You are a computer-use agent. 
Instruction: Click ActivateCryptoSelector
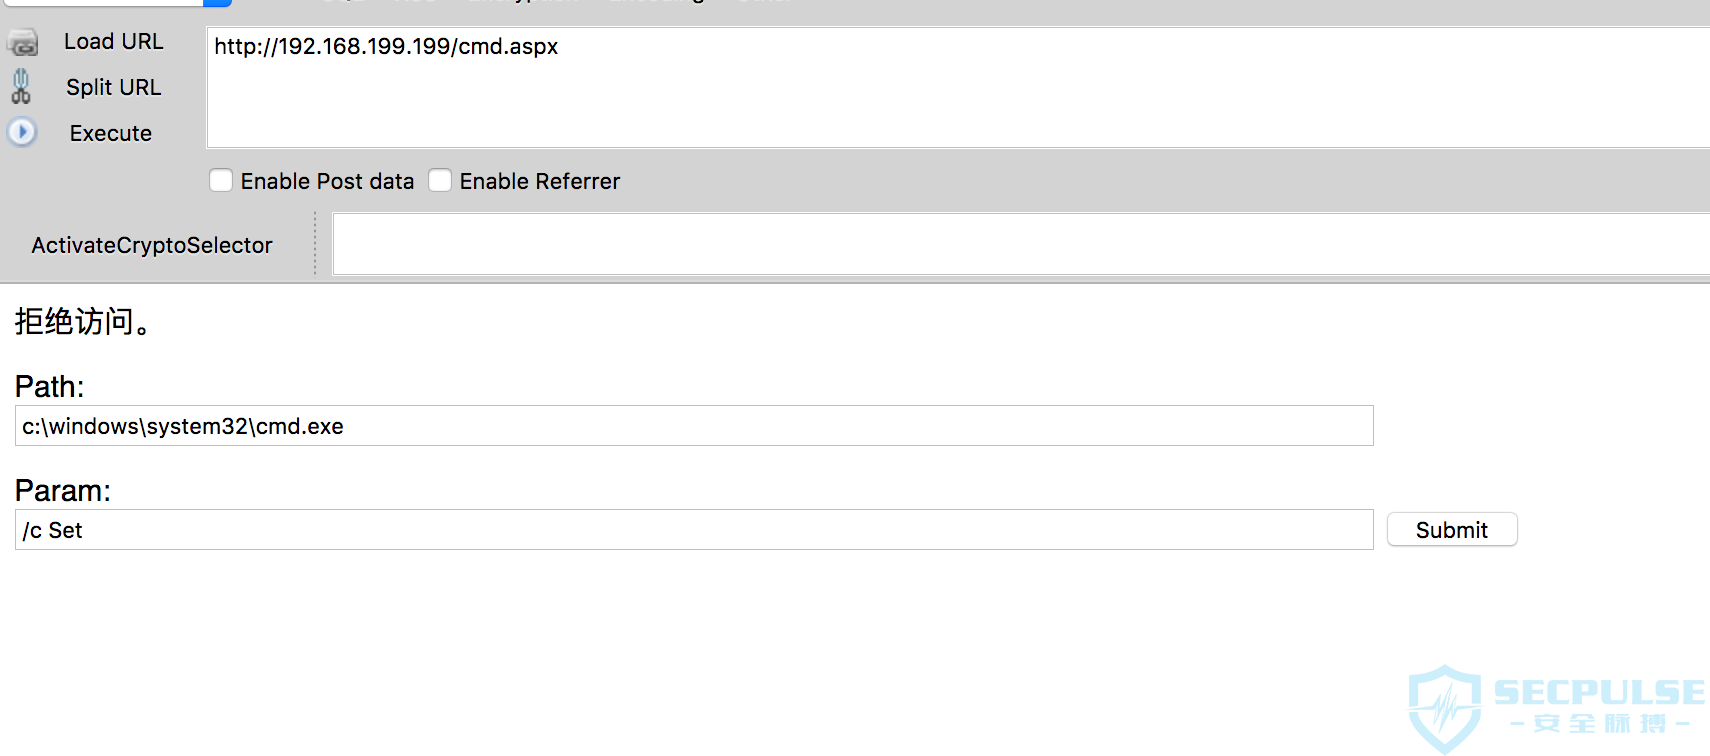152,246
